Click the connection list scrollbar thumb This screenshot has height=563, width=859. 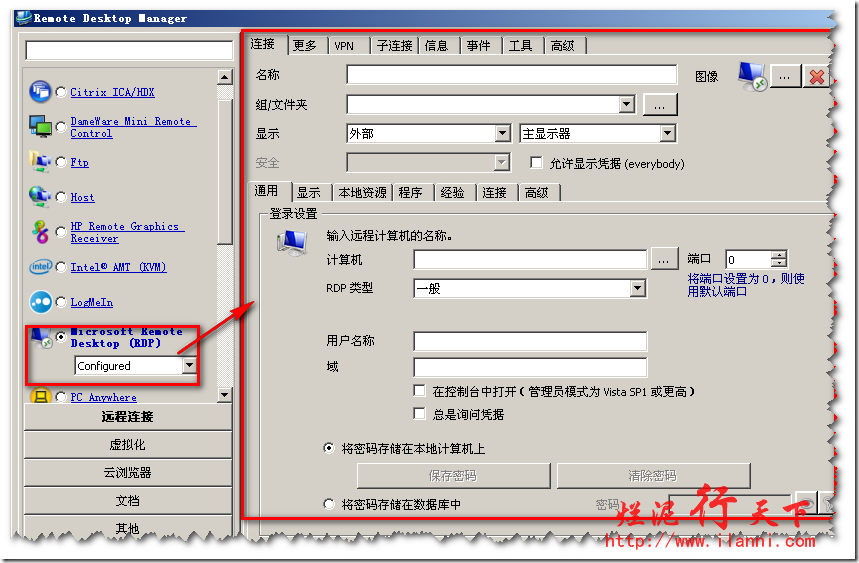[225, 171]
